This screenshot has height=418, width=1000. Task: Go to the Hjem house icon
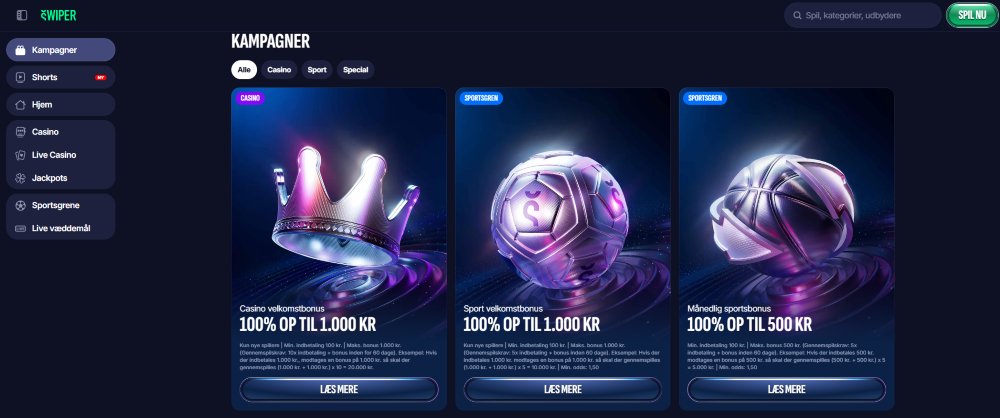click(x=20, y=105)
